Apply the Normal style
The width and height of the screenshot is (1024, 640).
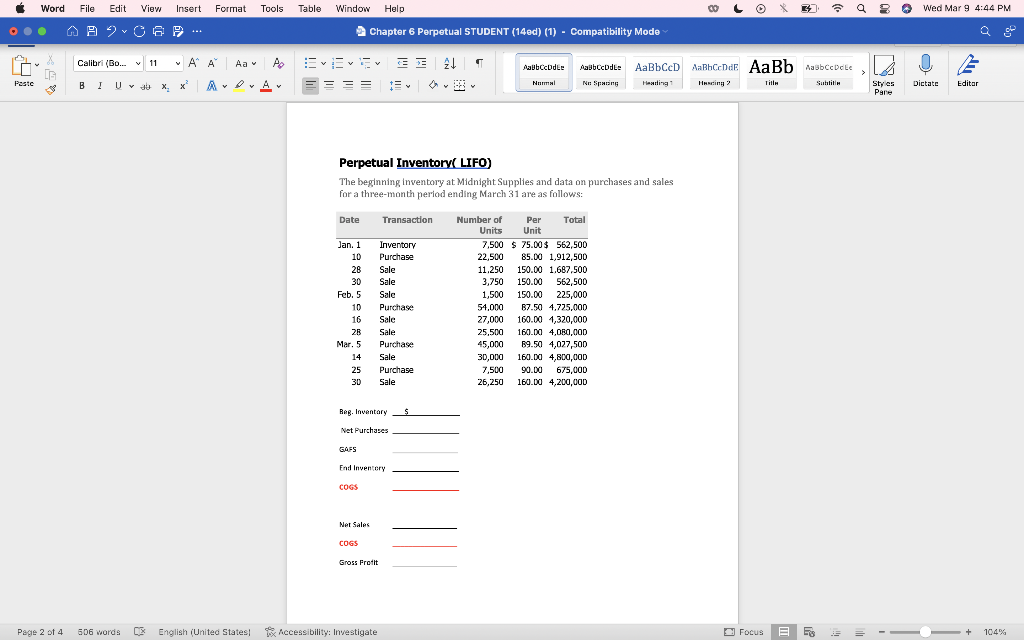coord(543,72)
